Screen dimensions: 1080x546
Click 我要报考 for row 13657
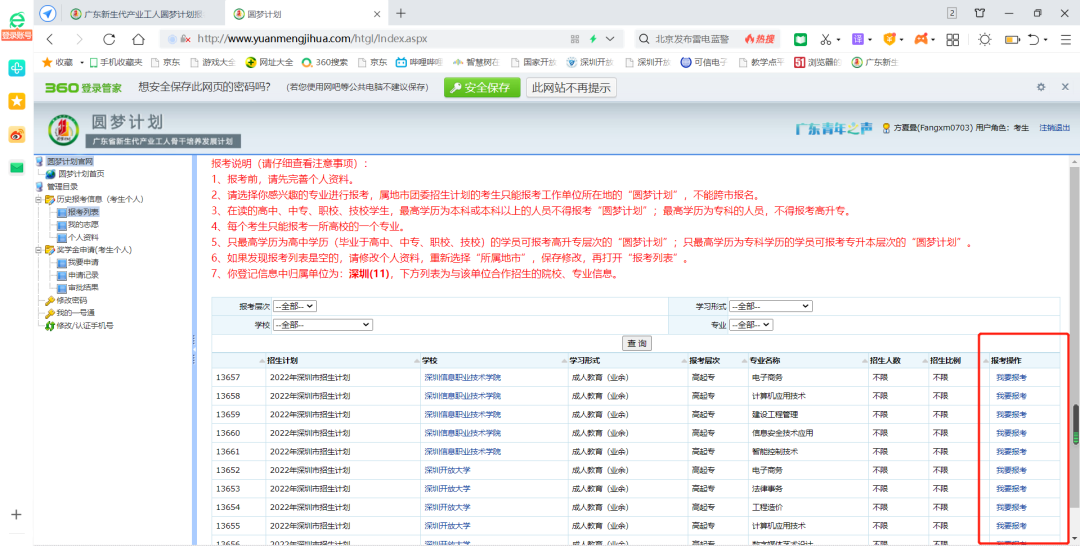(1010, 378)
